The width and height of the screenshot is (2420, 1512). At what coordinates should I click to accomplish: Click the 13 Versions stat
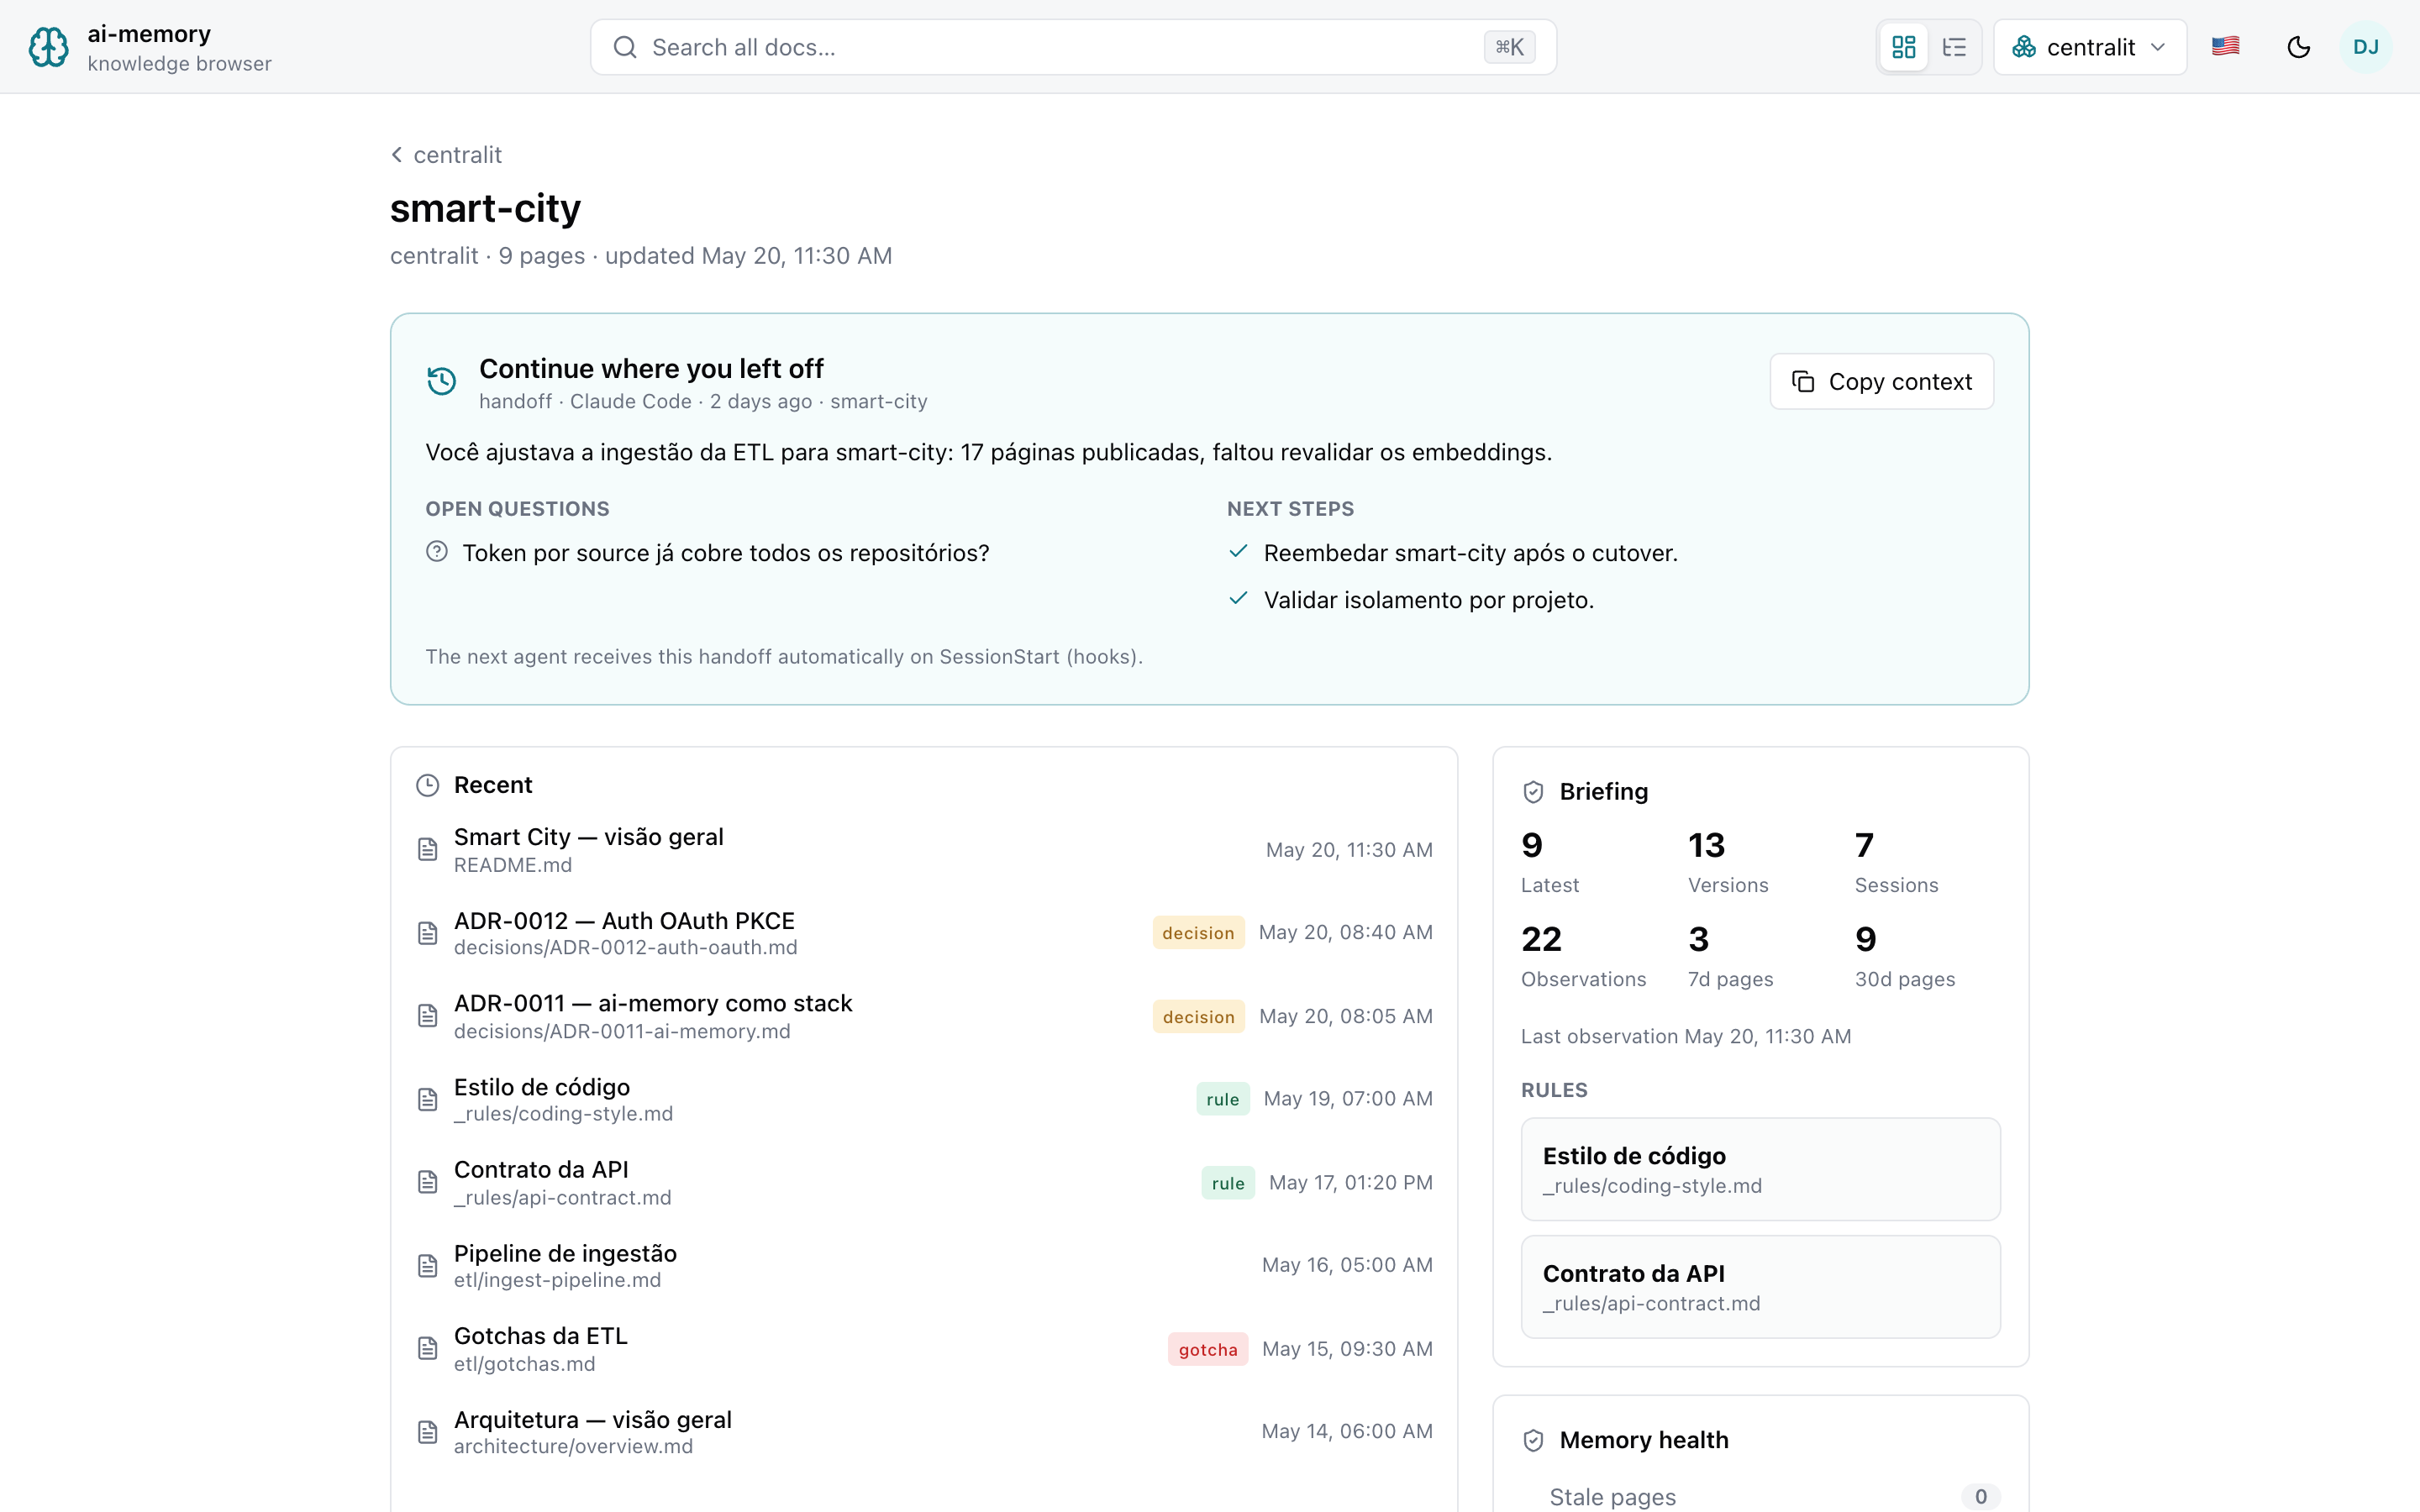[x=1728, y=862]
